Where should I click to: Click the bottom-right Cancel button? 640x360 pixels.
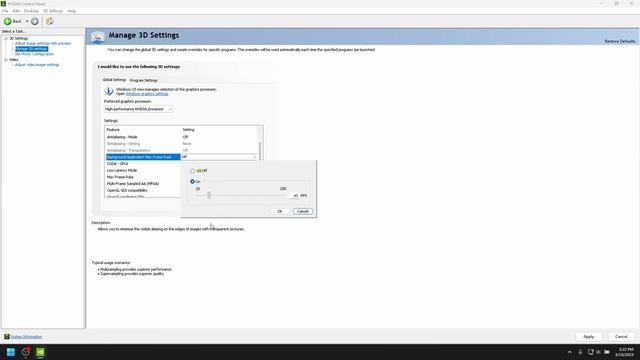pyautogui.click(x=621, y=337)
